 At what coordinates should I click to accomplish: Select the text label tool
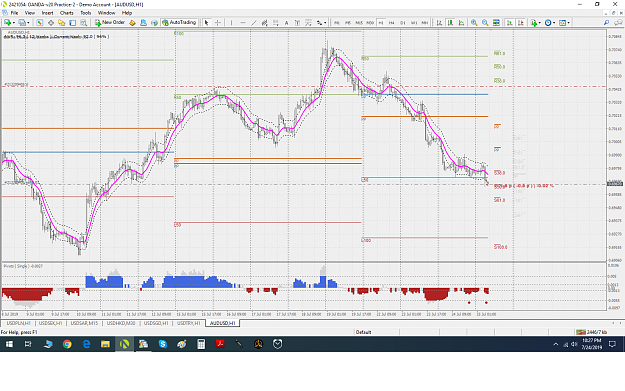[x=286, y=23]
